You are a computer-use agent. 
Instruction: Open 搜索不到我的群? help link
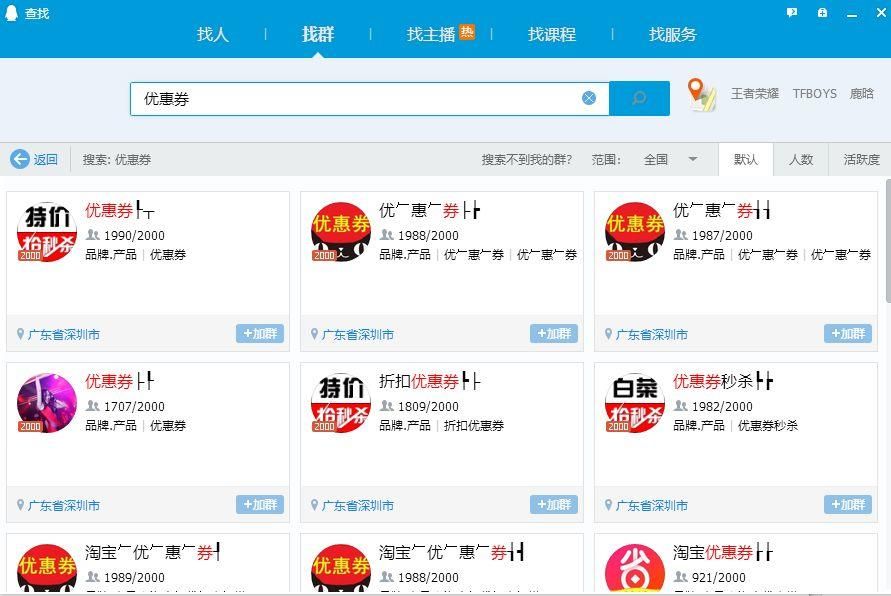(526, 160)
